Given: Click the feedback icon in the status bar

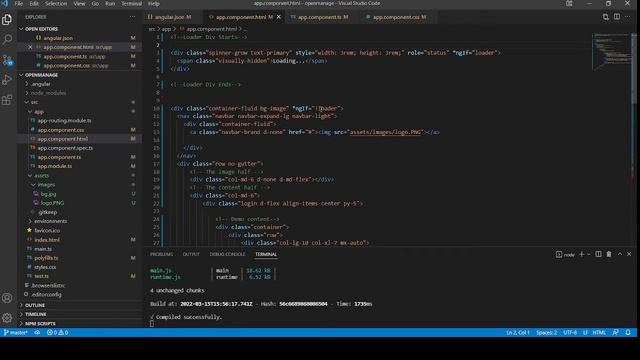Looking at the screenshot, I should [x=616, y=332].
